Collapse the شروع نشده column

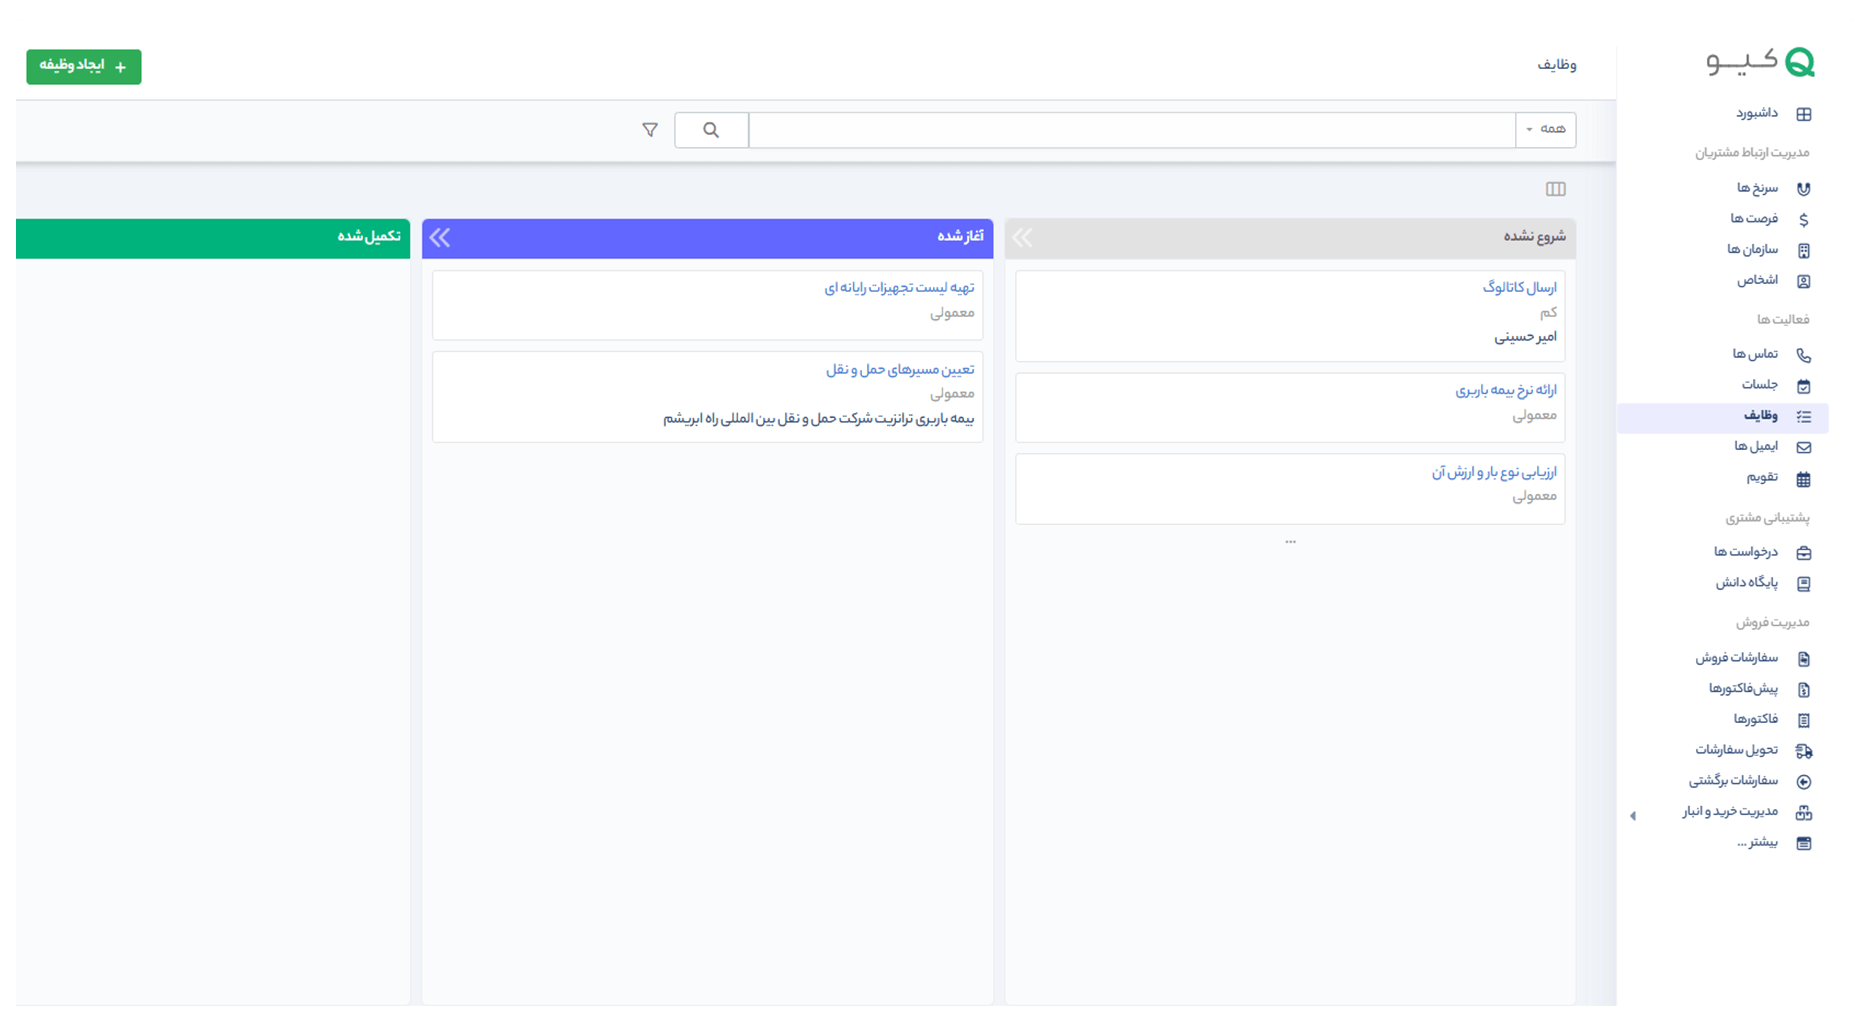[1022, 237]
